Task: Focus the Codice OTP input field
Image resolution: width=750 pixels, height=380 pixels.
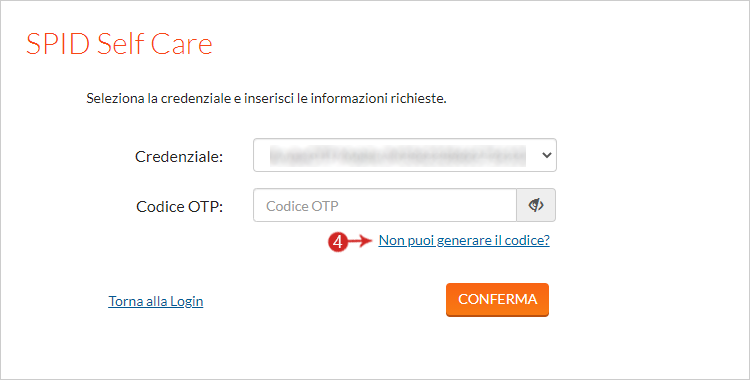Action: click(385, 205)
